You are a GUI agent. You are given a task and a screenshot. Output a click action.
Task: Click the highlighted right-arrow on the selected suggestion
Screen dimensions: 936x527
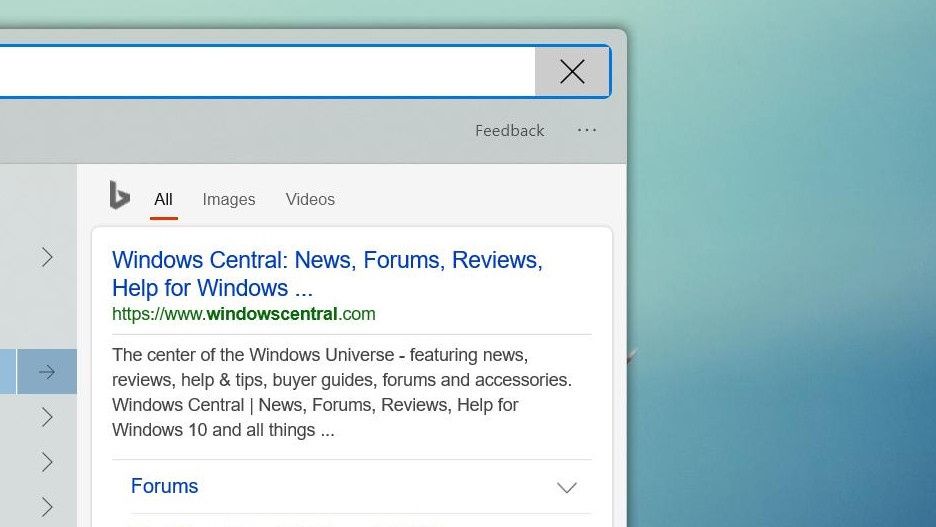47,372
